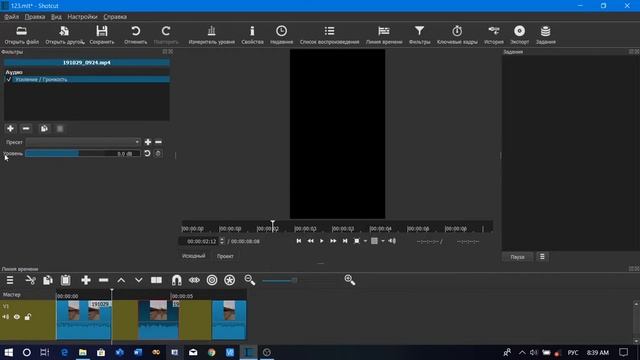Screen dimensions: 640x360
Task: Click the rewind playback button
Action: [310, 241]
